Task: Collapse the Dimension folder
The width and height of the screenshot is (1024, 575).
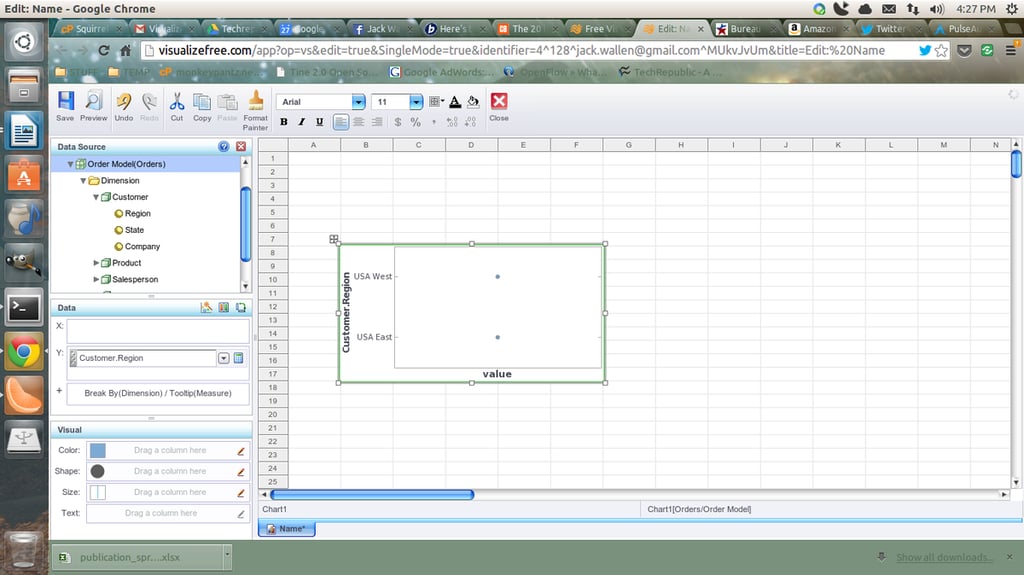Action: pyautogui.click(x=83, y=180)
